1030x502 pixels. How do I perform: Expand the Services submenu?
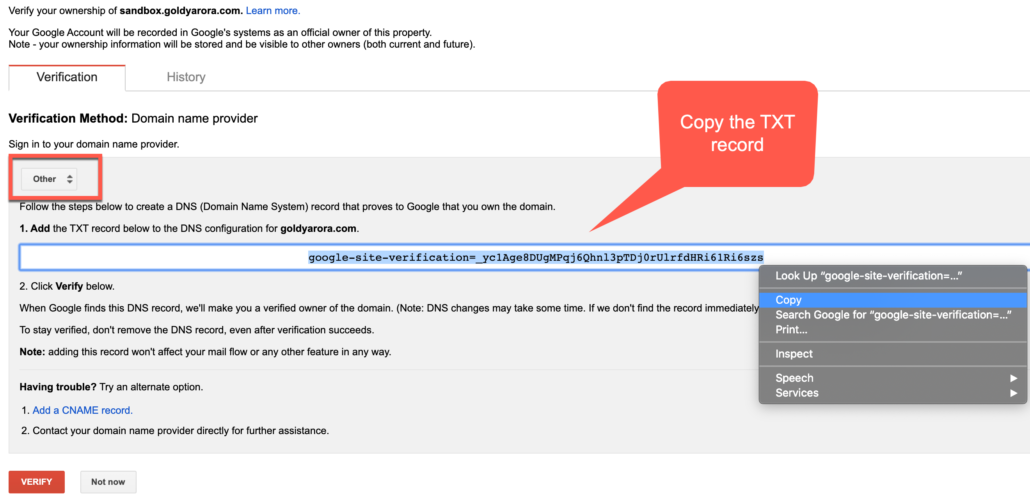(x=892, y=393)
